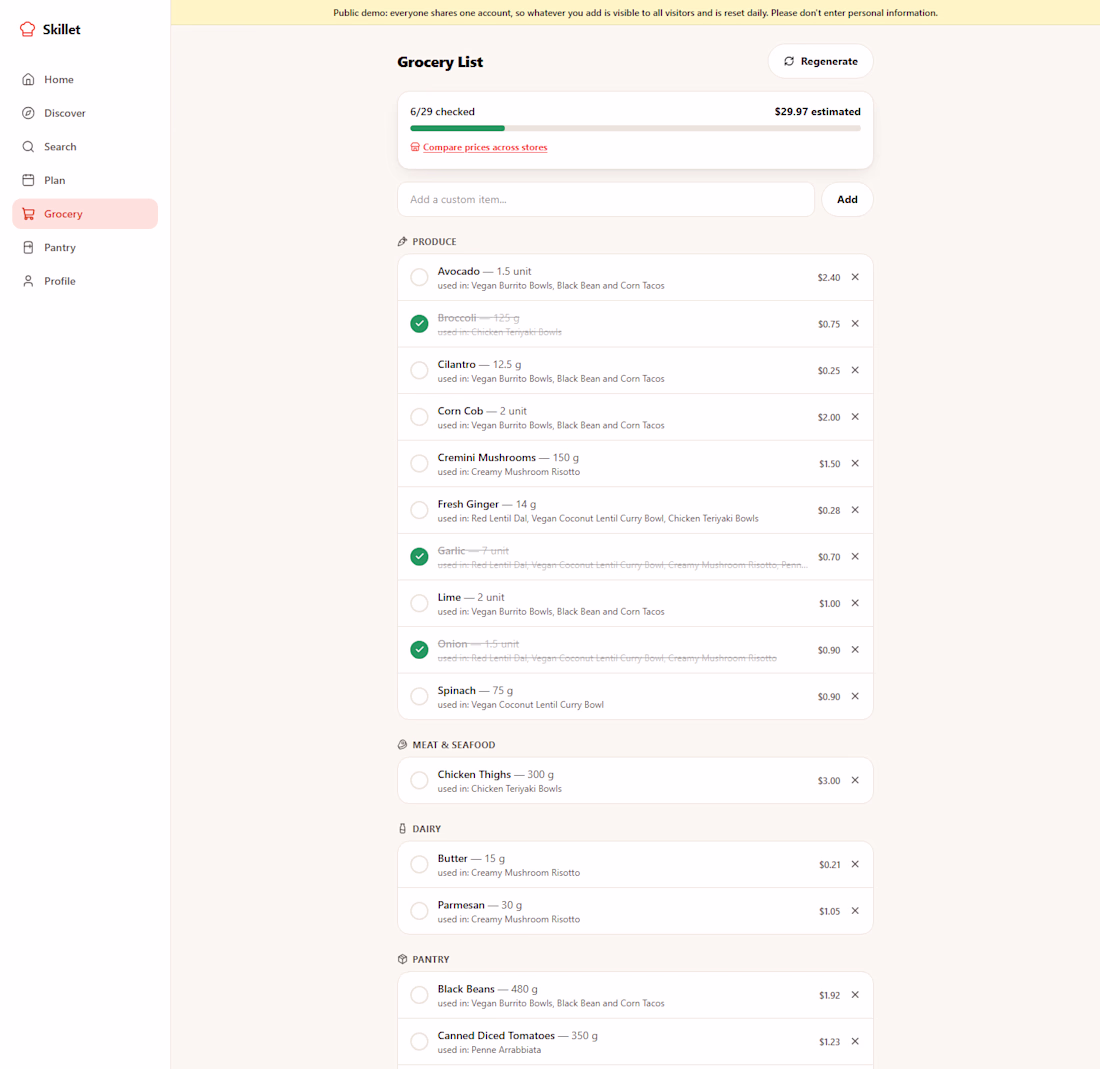Image resolution: width=1100 pixels, height=1069 pixels.
Task: Uncheck the Garlic checkbox
Action: tap(420, 556)
